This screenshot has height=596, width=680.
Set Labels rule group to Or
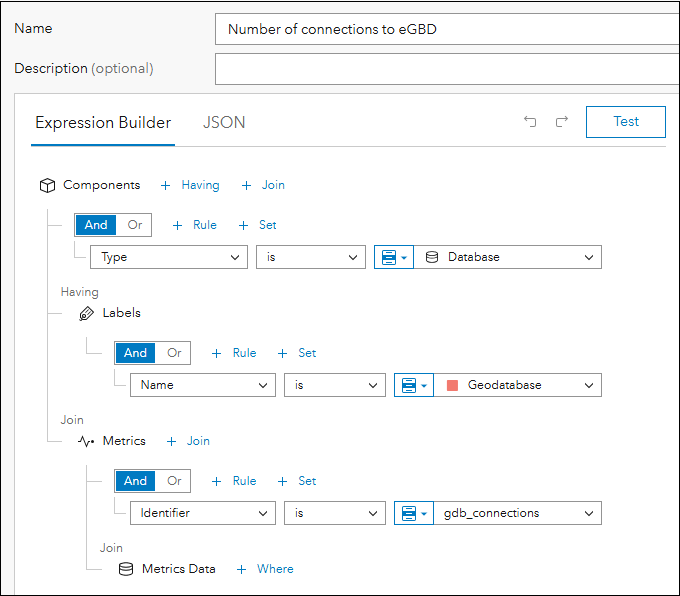pyautogui.click(x=174, y=353)
